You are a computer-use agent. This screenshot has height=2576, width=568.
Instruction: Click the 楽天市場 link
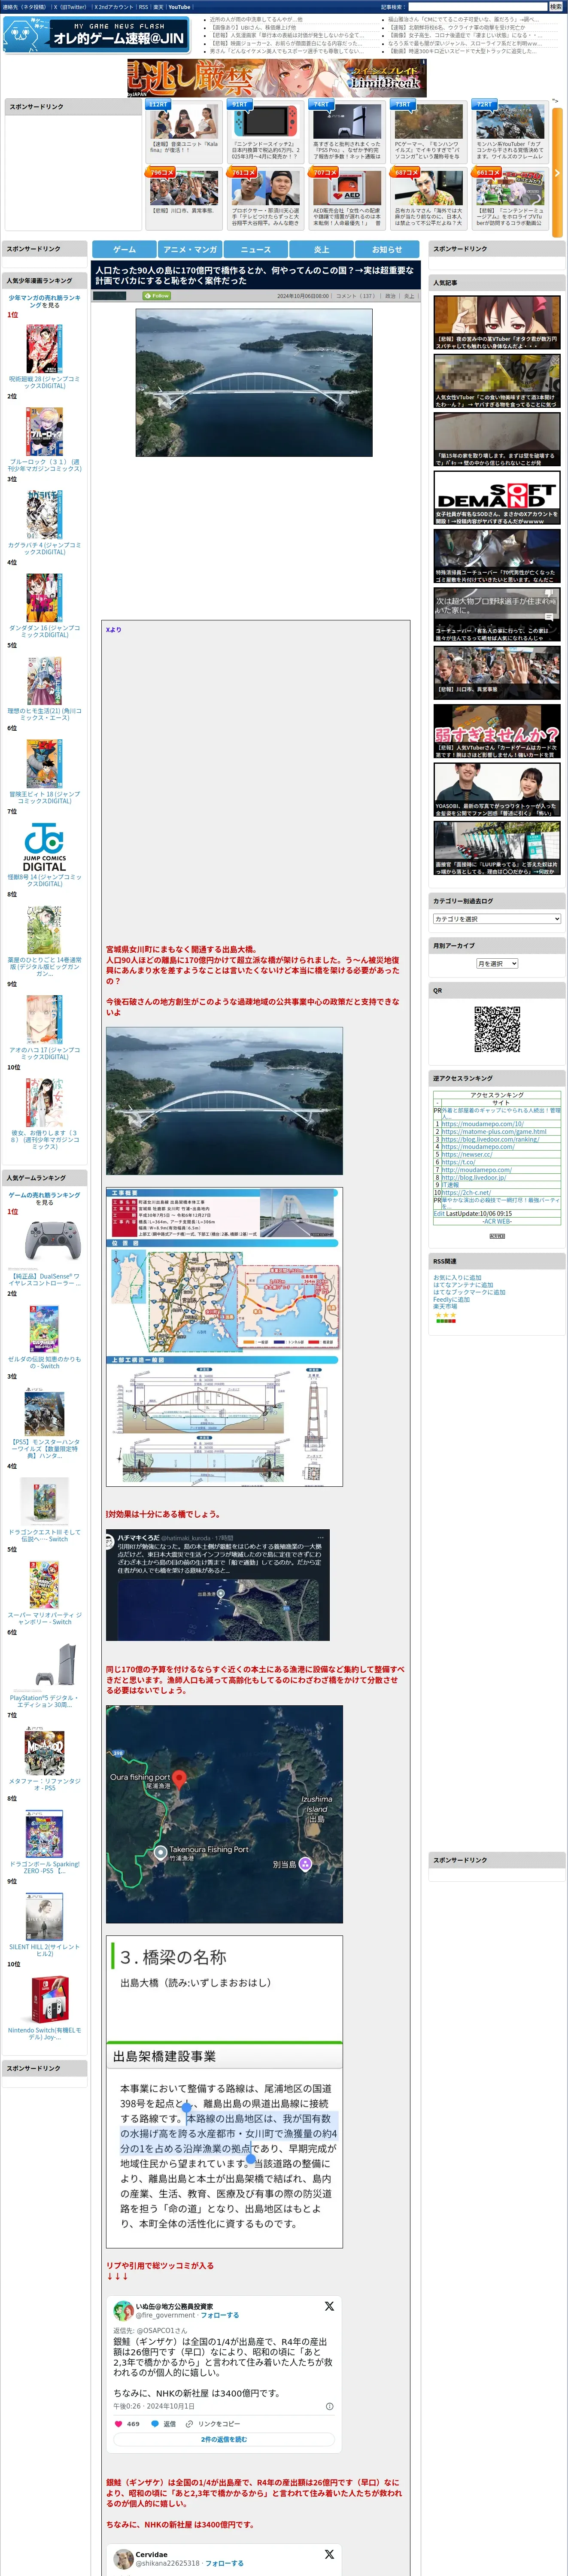(x=445, y=1306)
